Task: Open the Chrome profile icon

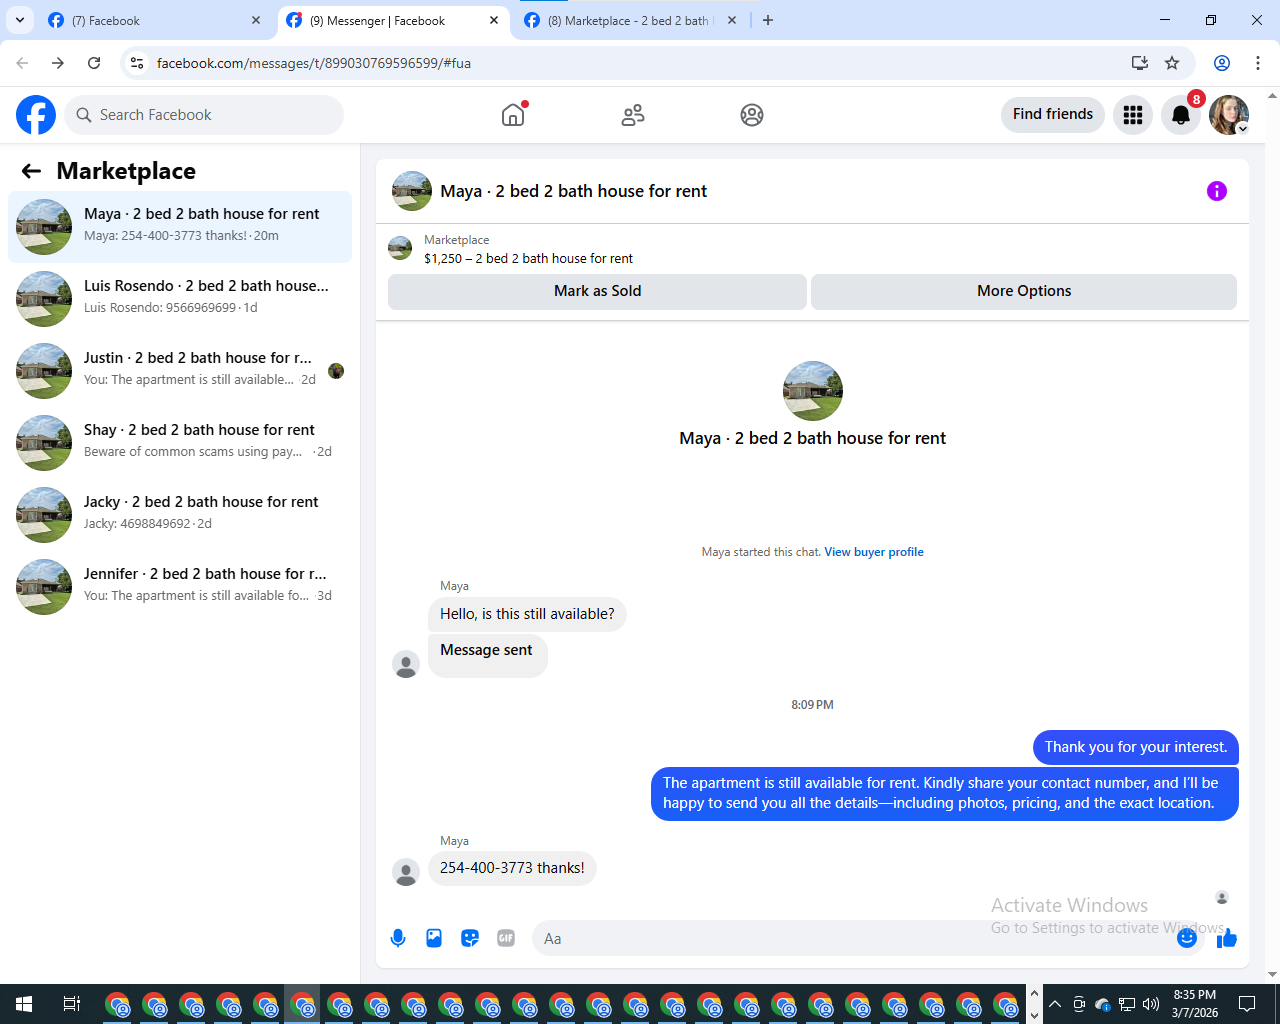Action: click(1222, 63)
